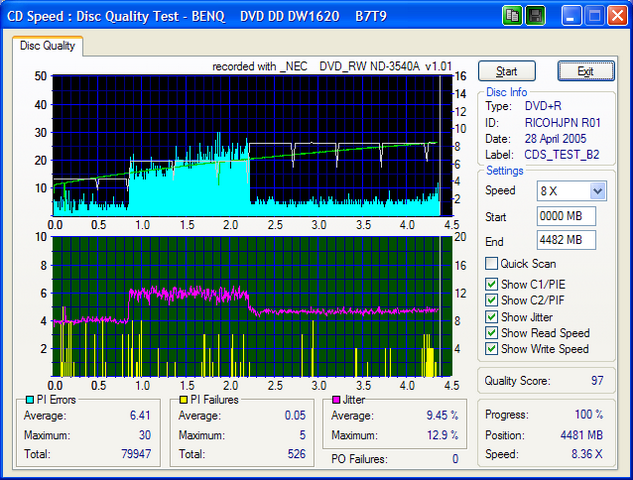Disable the Show Jitter option
Viewport: 633px width, 480px height.
[x=491, y=317]
